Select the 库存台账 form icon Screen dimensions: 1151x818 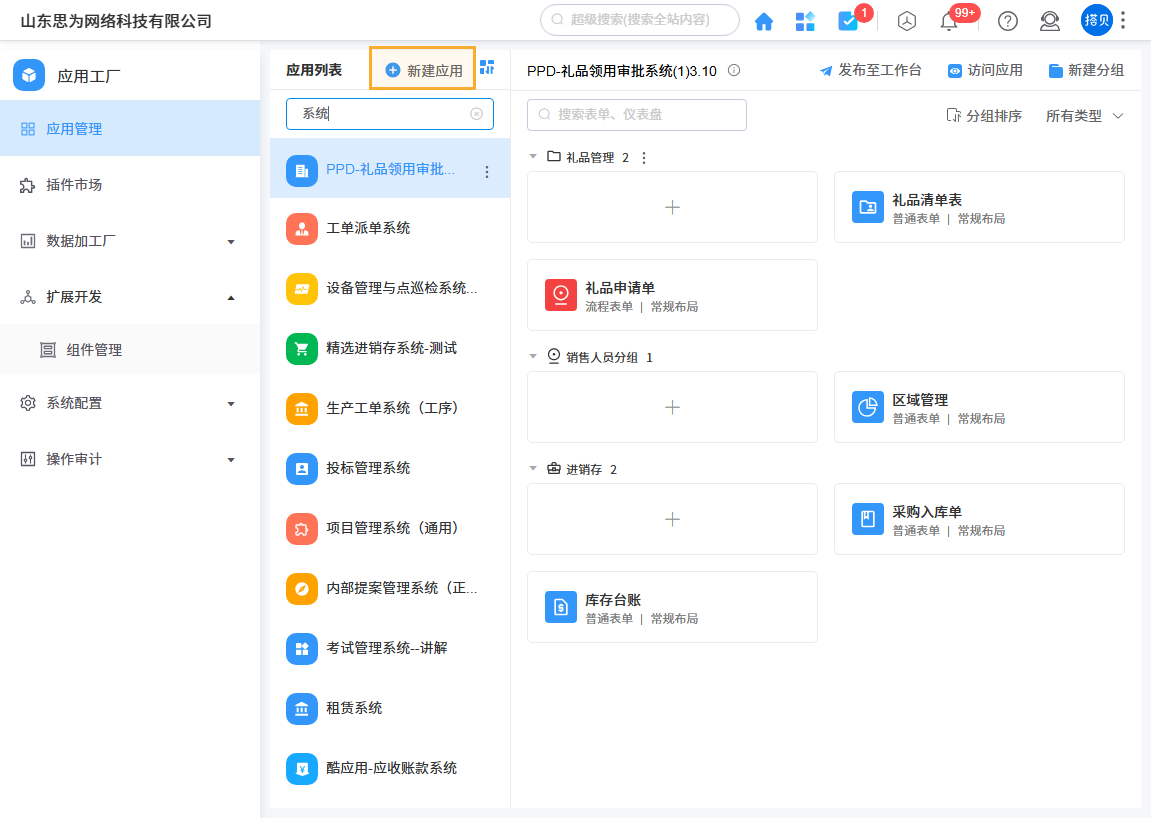pyautogui.click(x=561, y=607)
